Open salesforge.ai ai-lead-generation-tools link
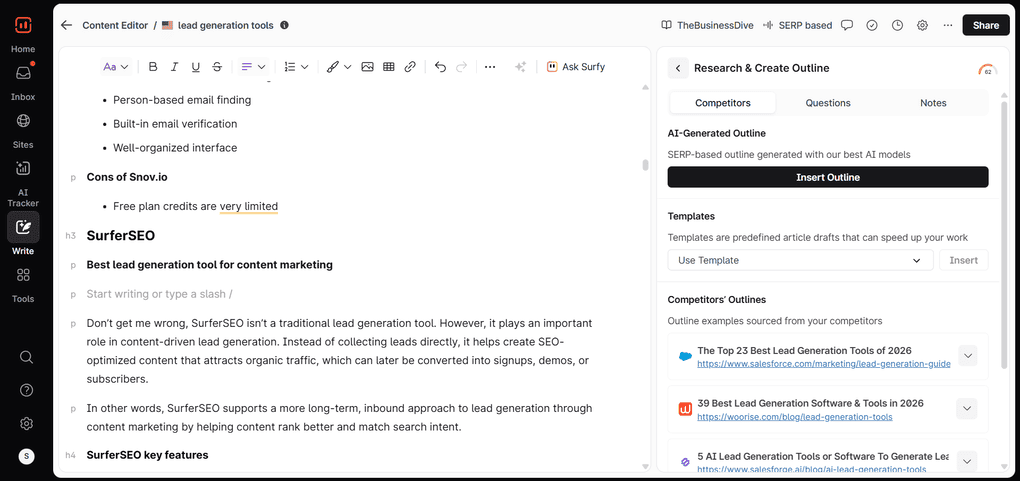The height and width of the screenshot is (481, 1020). [811, 469]
